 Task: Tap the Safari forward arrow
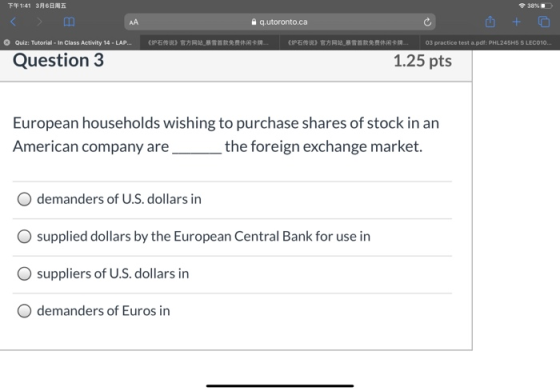pos(39,22)
